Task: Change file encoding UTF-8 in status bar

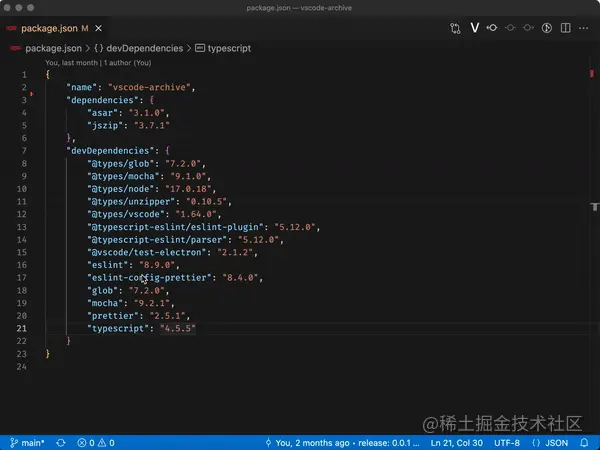Action: pyautogui.click(x=506, y=442)
